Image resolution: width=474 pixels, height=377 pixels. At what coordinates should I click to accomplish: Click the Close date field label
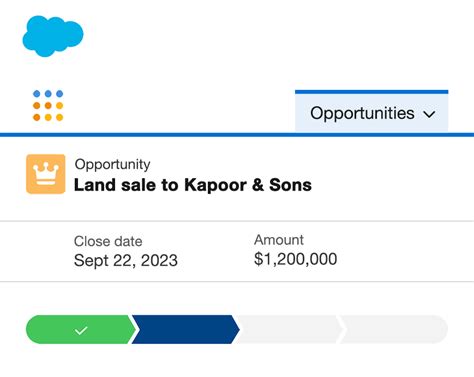[108, 241]
